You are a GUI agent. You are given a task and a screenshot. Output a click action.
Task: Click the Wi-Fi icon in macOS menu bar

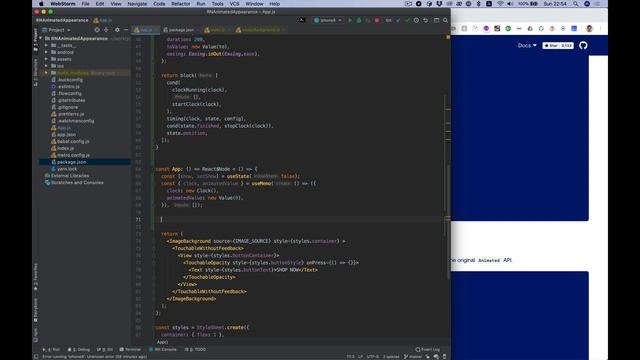tap(500, 4)
